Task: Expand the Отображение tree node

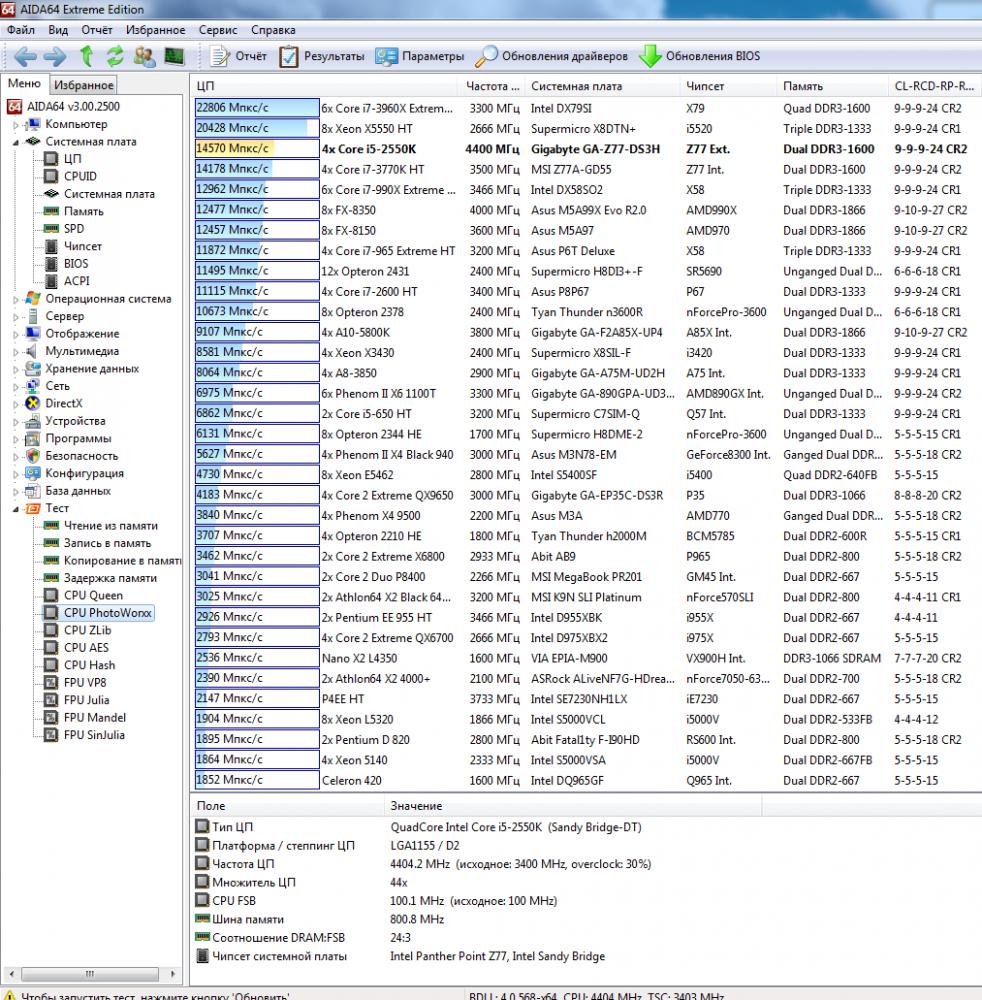Action: pyautogui.click(x=16, y=334)
